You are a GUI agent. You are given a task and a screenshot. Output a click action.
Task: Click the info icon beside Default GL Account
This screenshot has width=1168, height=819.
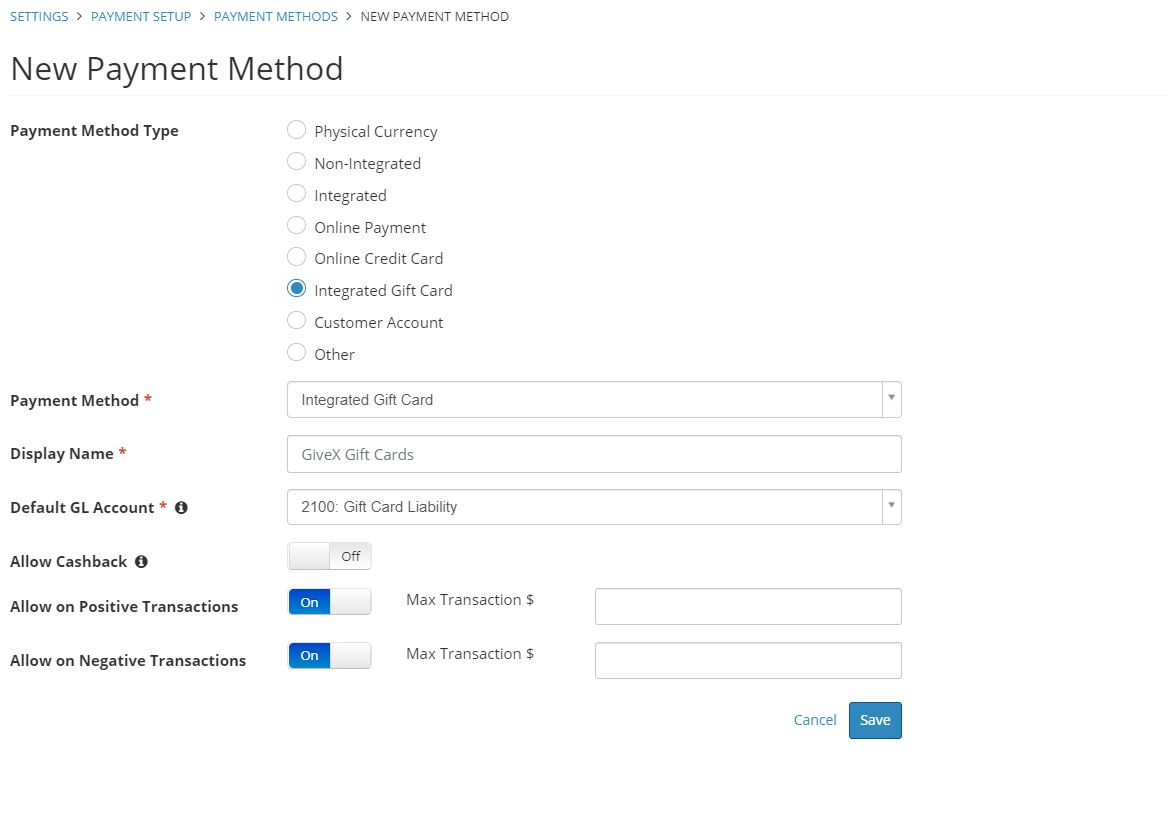click(x=181, y=507)
